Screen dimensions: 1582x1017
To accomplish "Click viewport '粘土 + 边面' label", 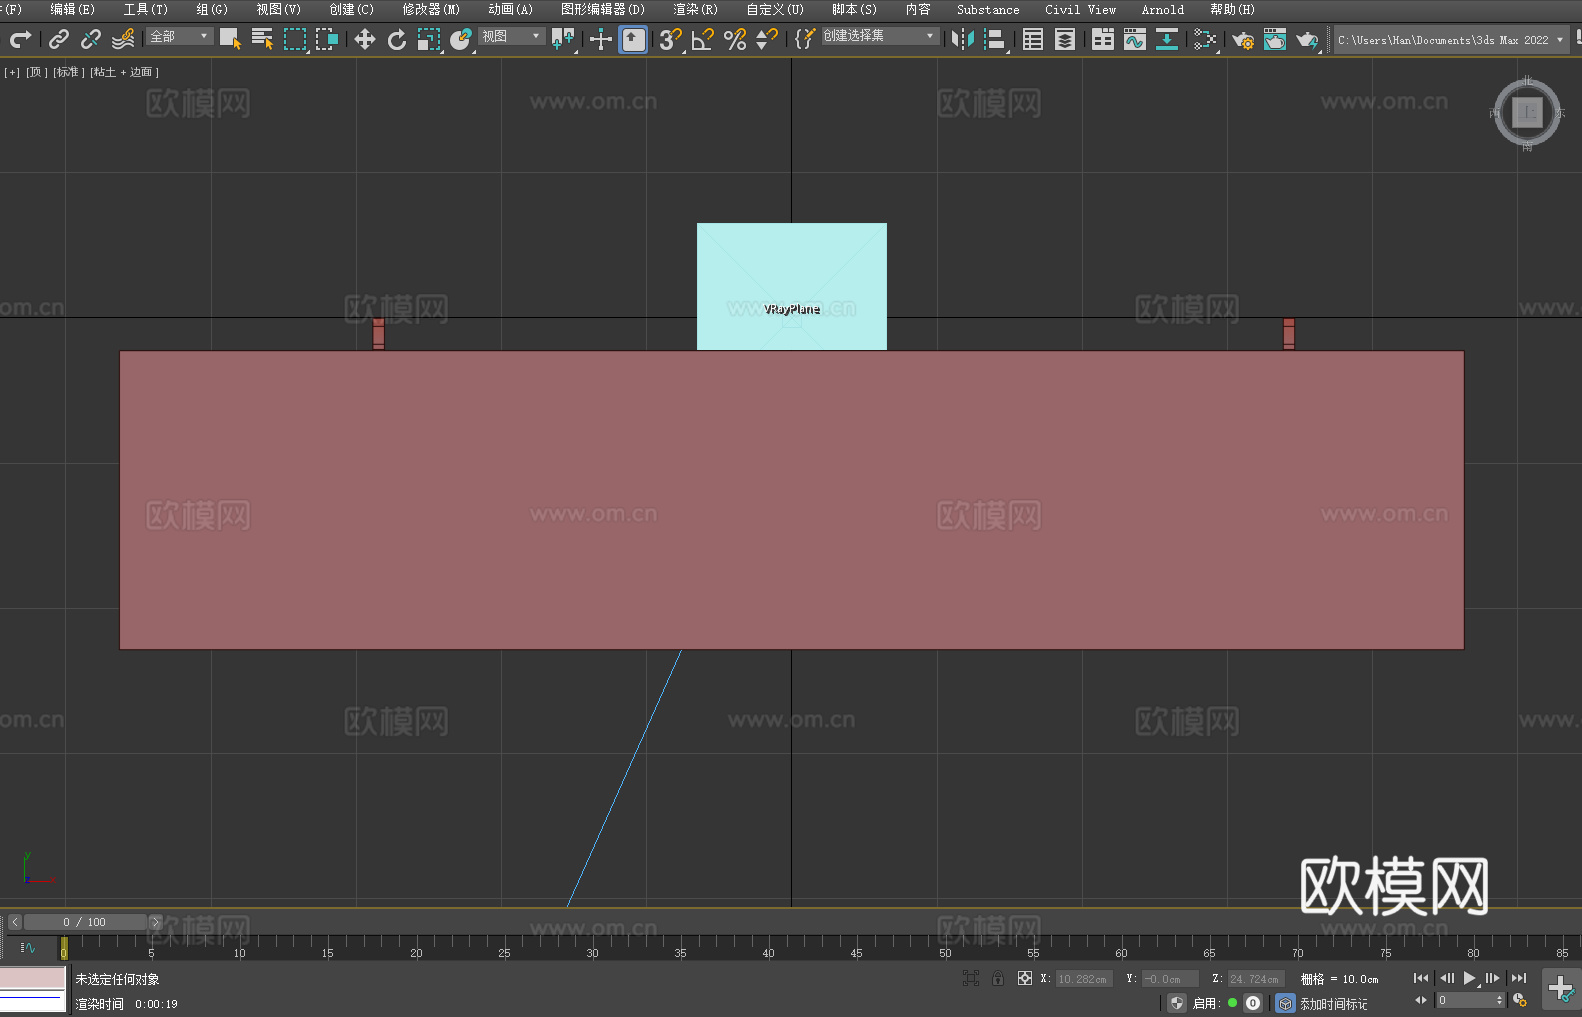I will tap(125, 72).
